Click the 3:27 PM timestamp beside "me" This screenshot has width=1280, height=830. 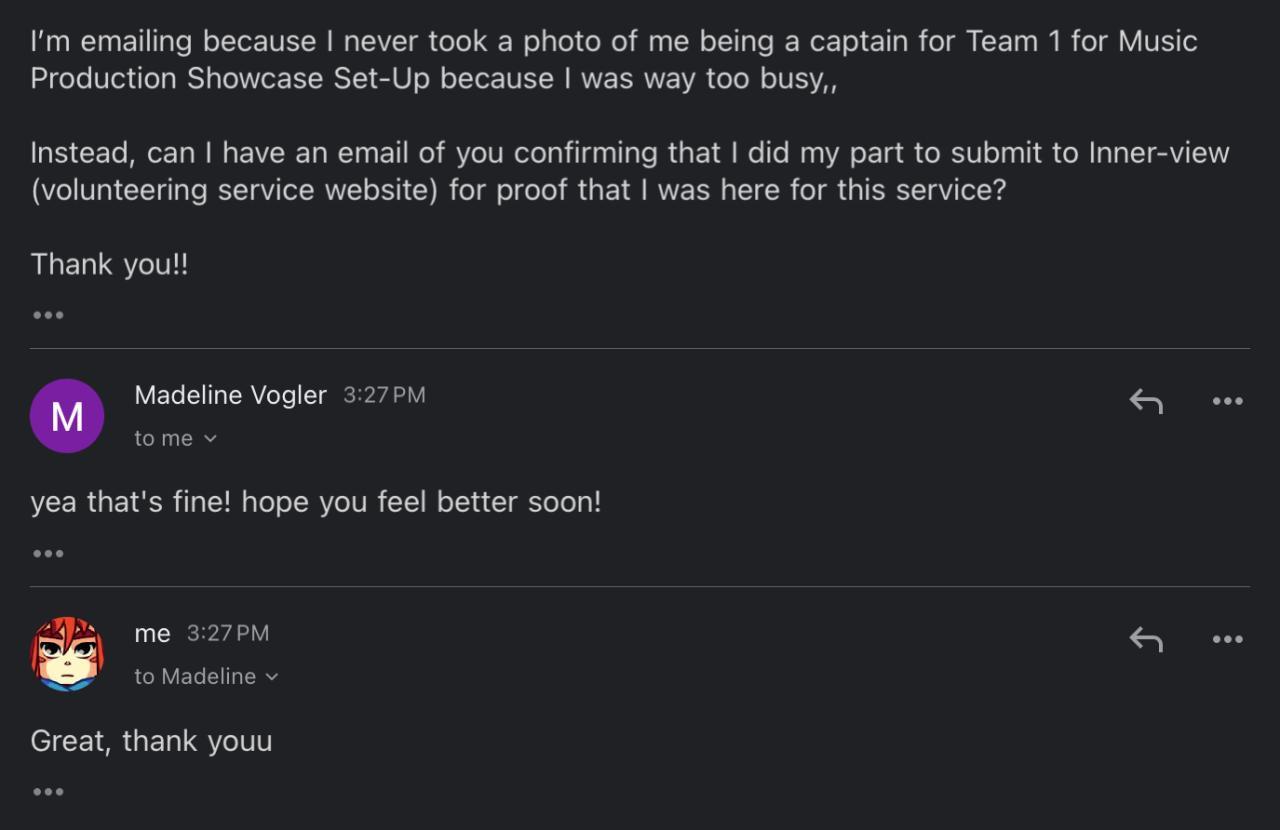coord(228,633)
